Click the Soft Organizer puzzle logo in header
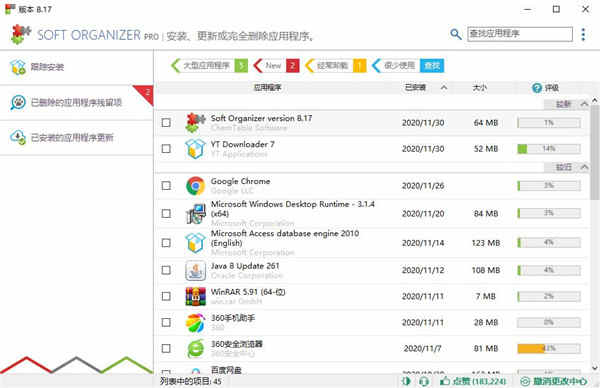Image resolution: width=600 pixels, height=388 pixels. coord(21,34)
